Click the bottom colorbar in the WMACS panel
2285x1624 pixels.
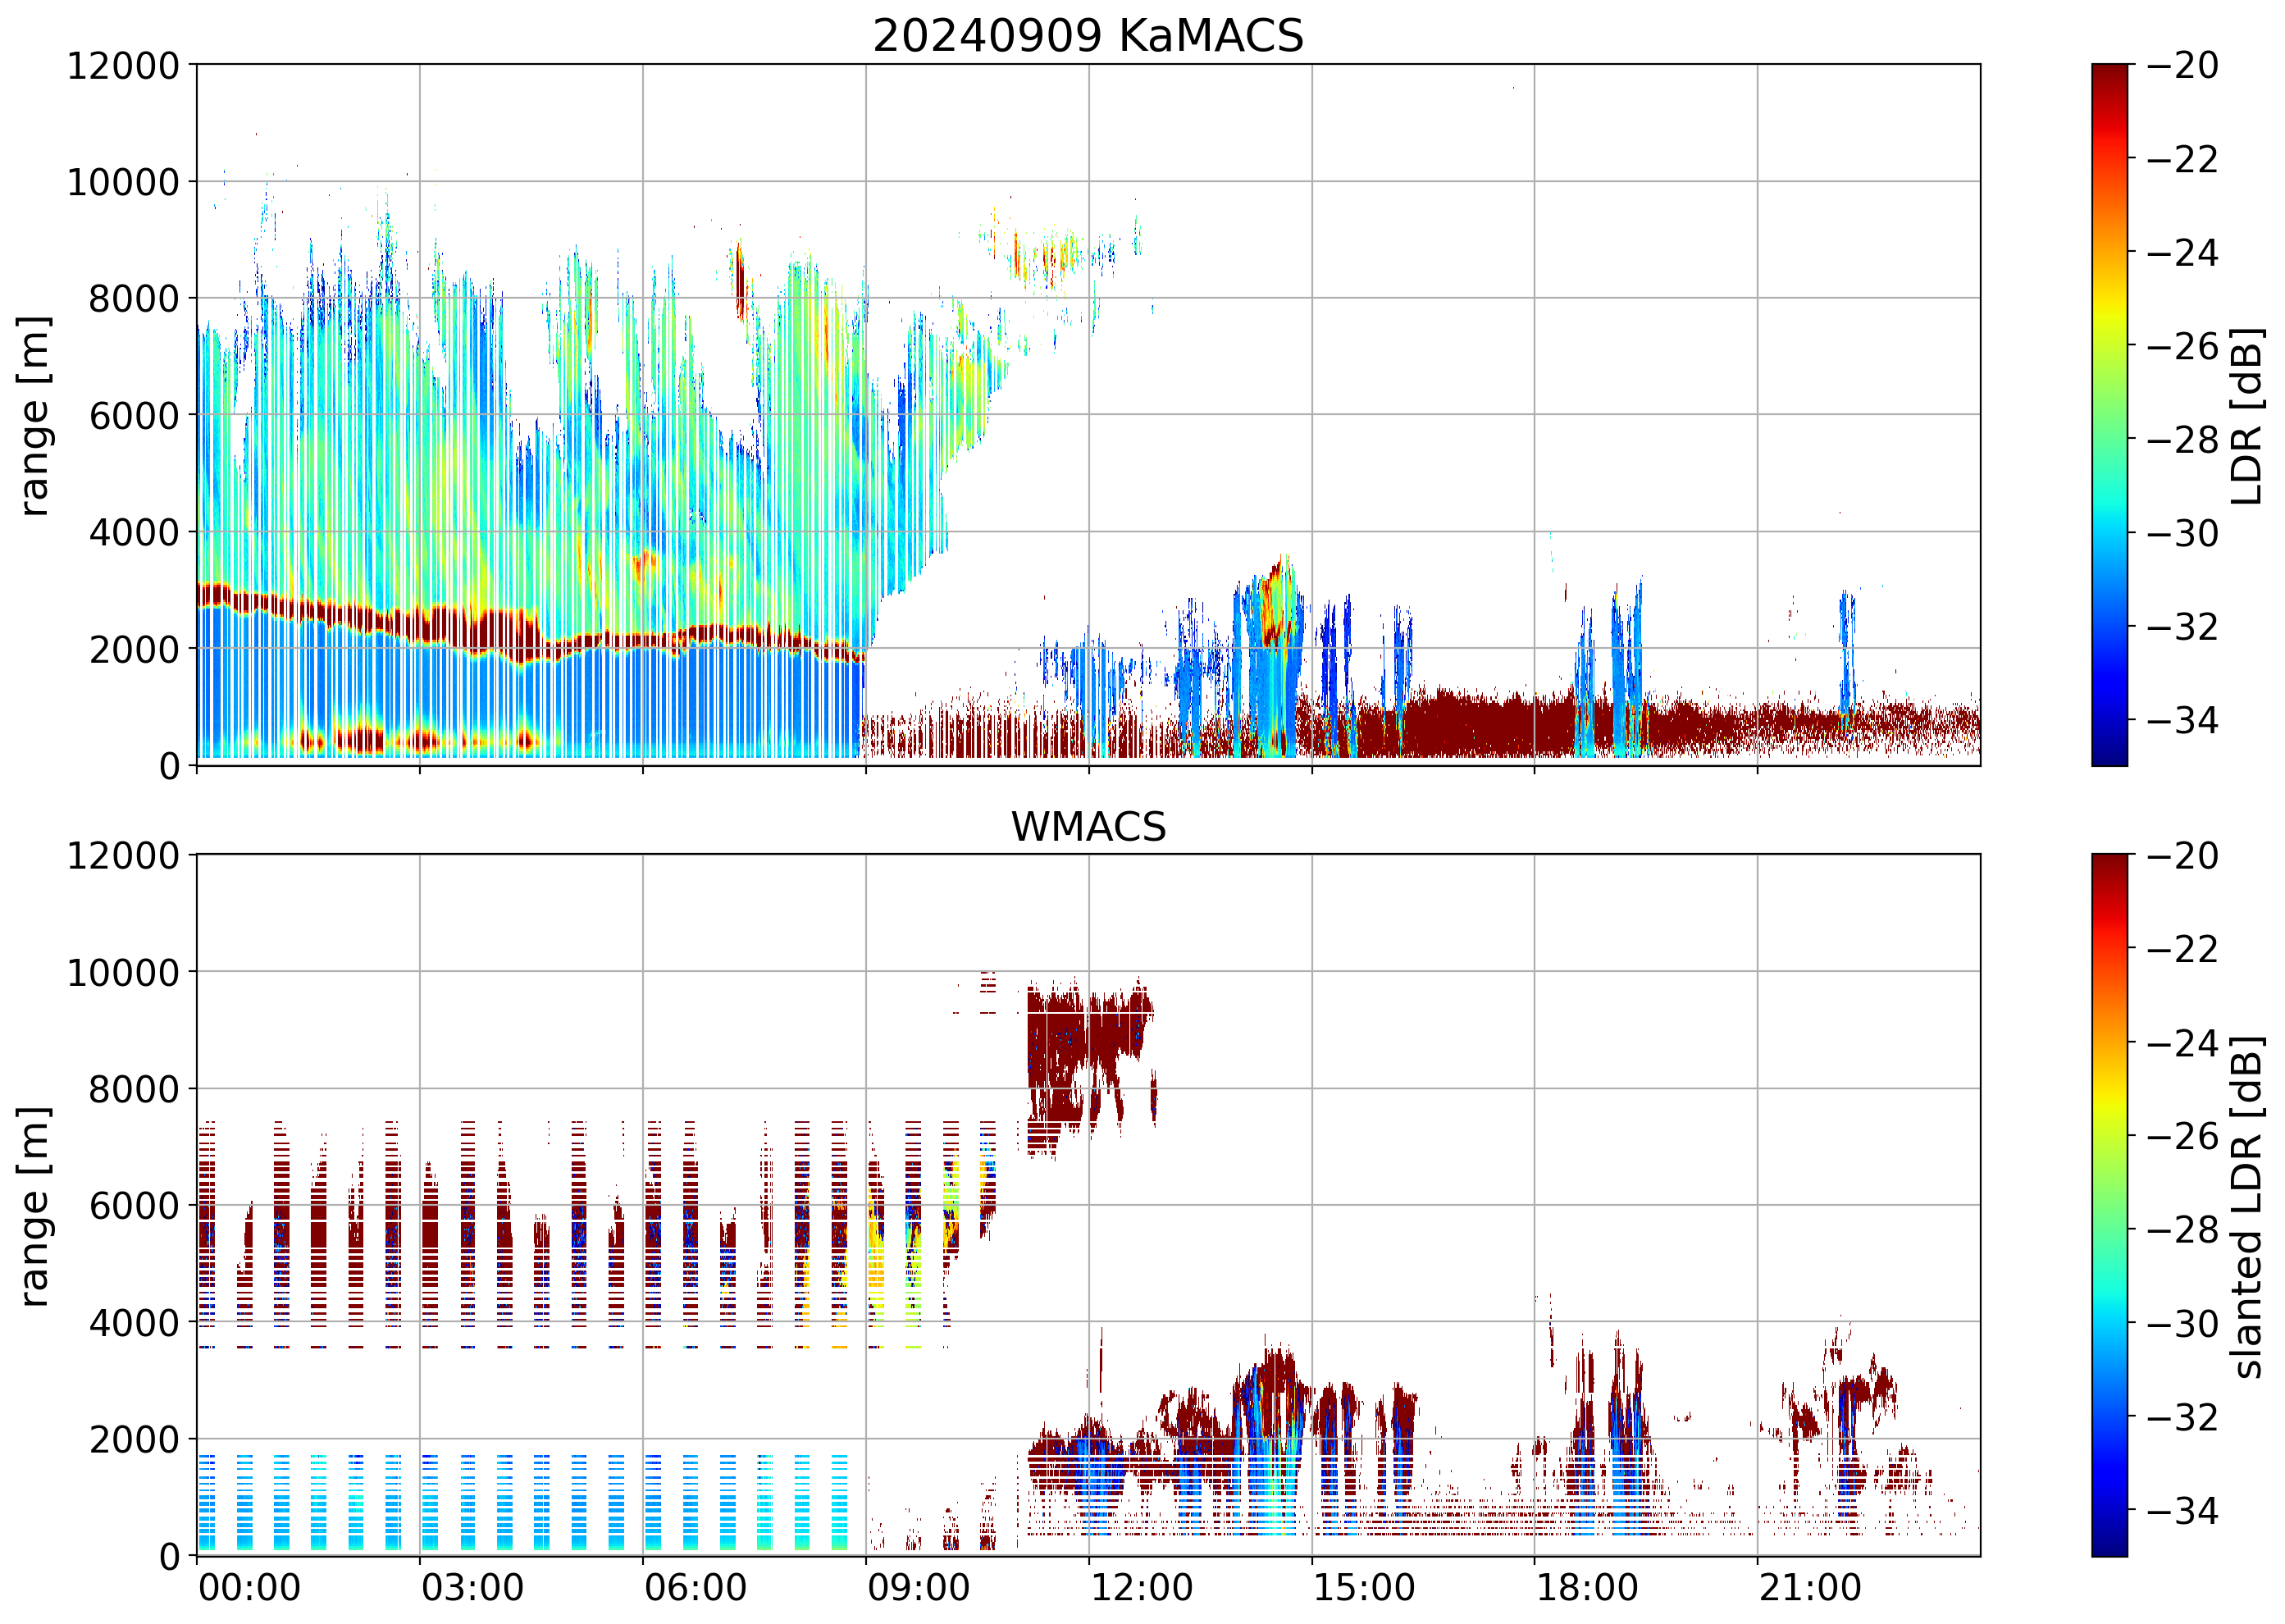[2109, 1205]
